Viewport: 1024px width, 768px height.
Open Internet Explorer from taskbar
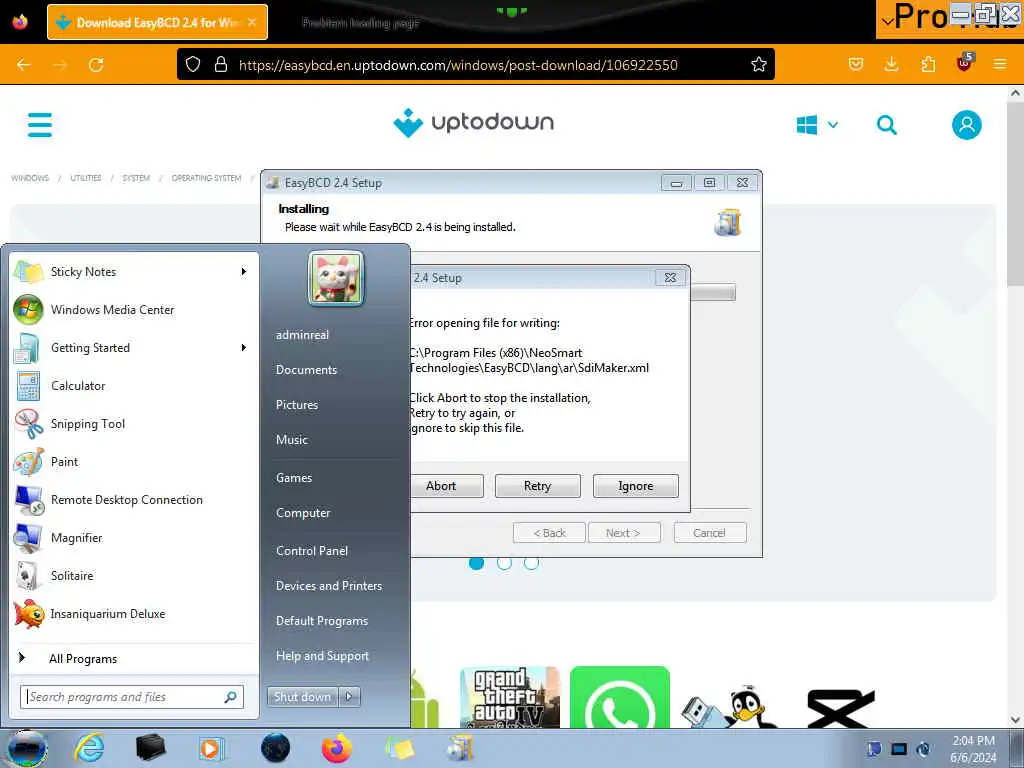89,748
